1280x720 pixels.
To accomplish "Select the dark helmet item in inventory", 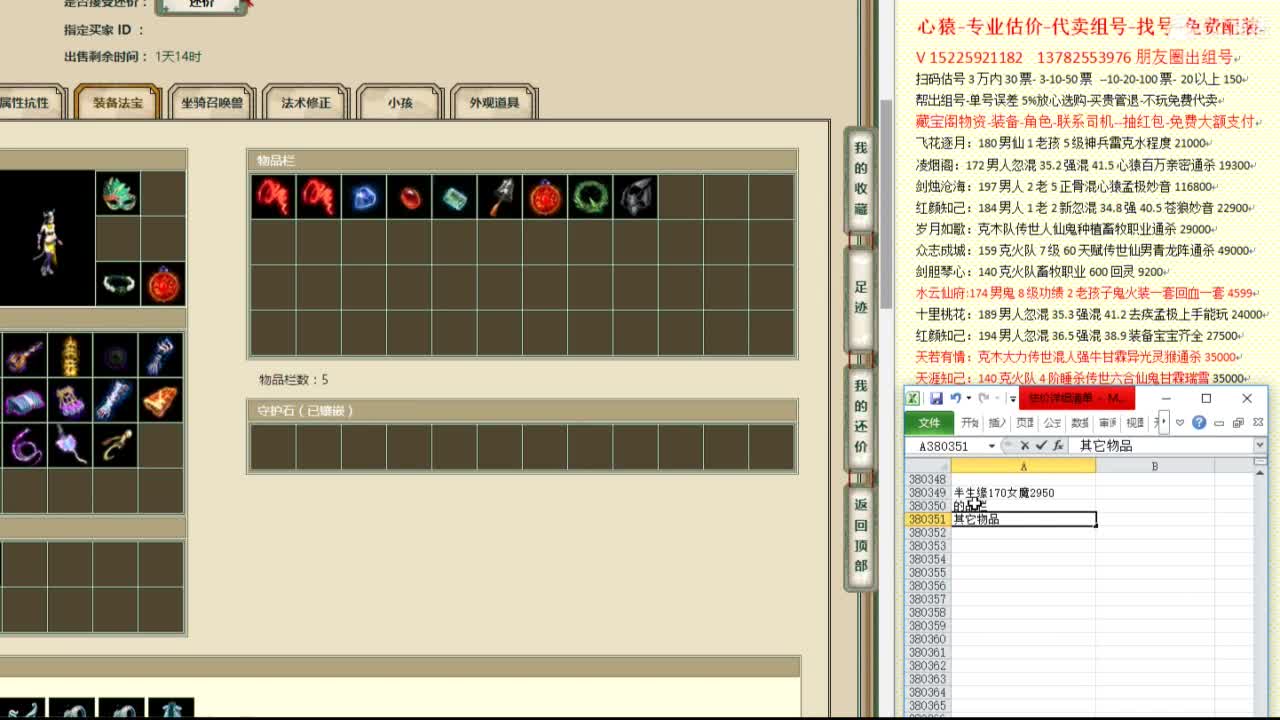I will pyautogui.click(x=634, y=197).
